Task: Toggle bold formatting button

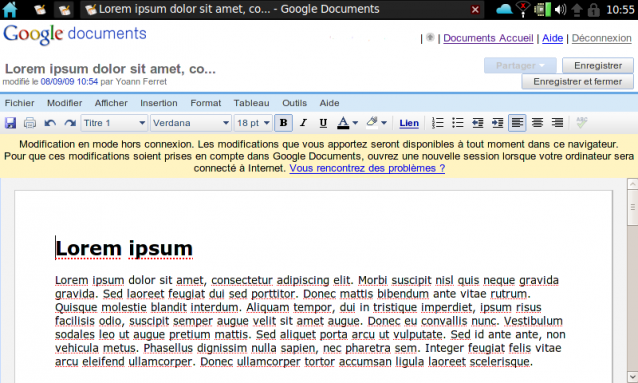Action: click(x=284, y=123)
